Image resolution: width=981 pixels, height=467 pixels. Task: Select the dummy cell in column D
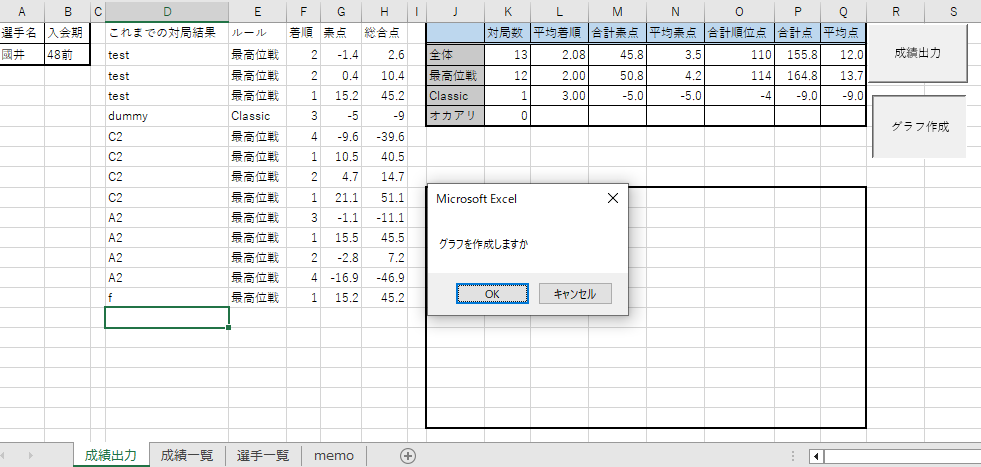coord(166,116)
